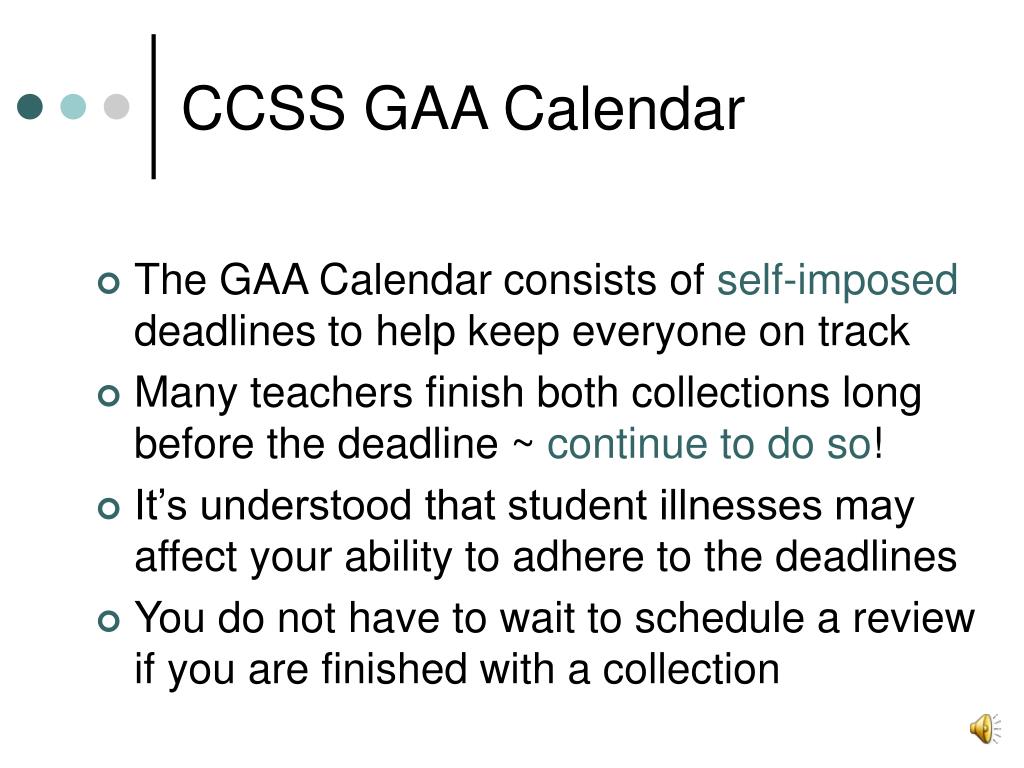Click the light teal circle decoration
Screen dimensions: 1024x768
73,106
